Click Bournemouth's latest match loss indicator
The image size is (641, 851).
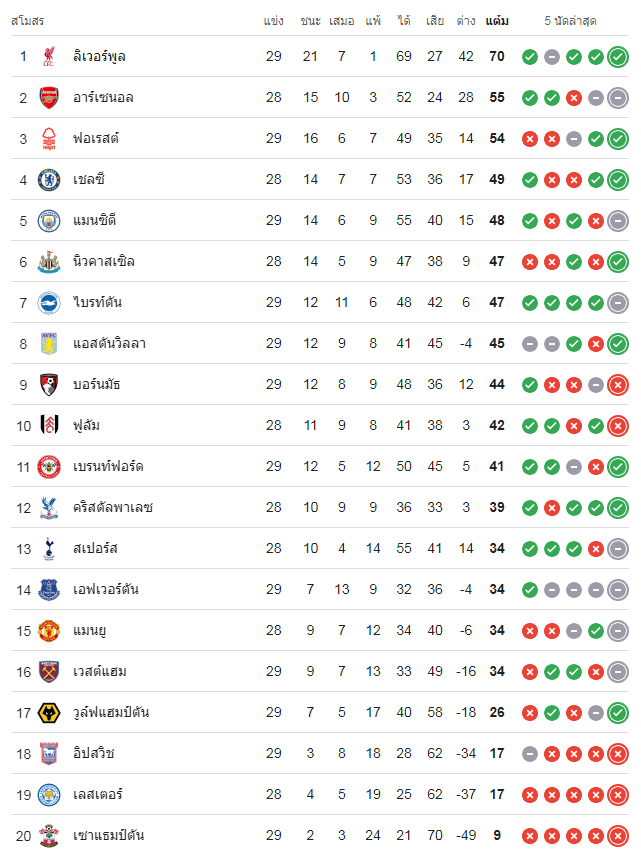point(618,385)
